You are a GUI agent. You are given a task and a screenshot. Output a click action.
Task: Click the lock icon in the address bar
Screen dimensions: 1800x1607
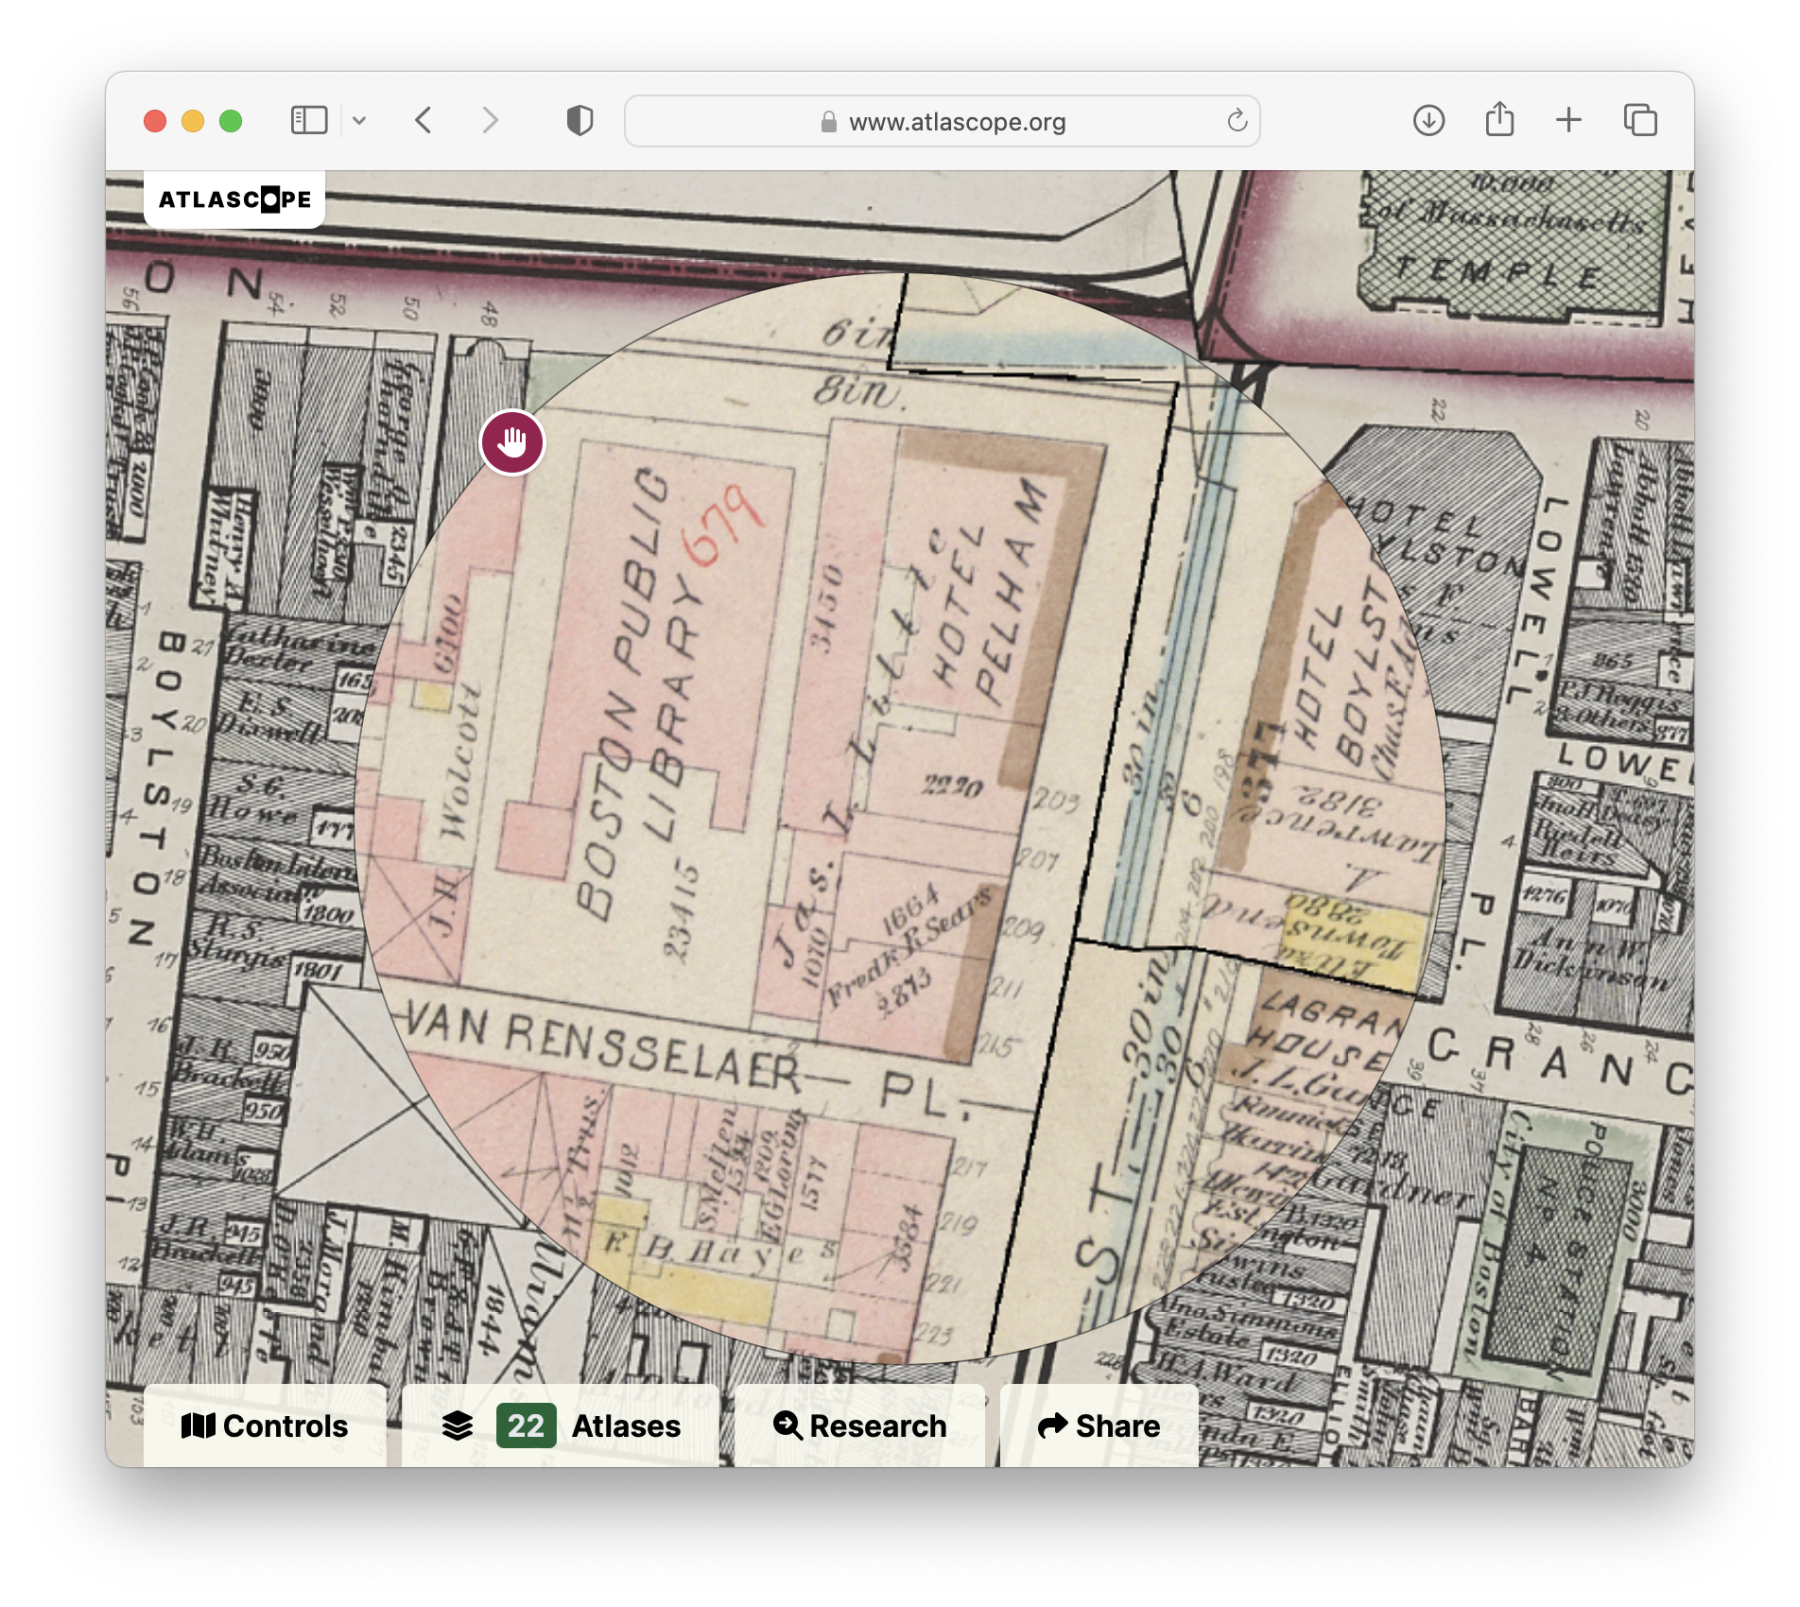(x=828, y=122)
